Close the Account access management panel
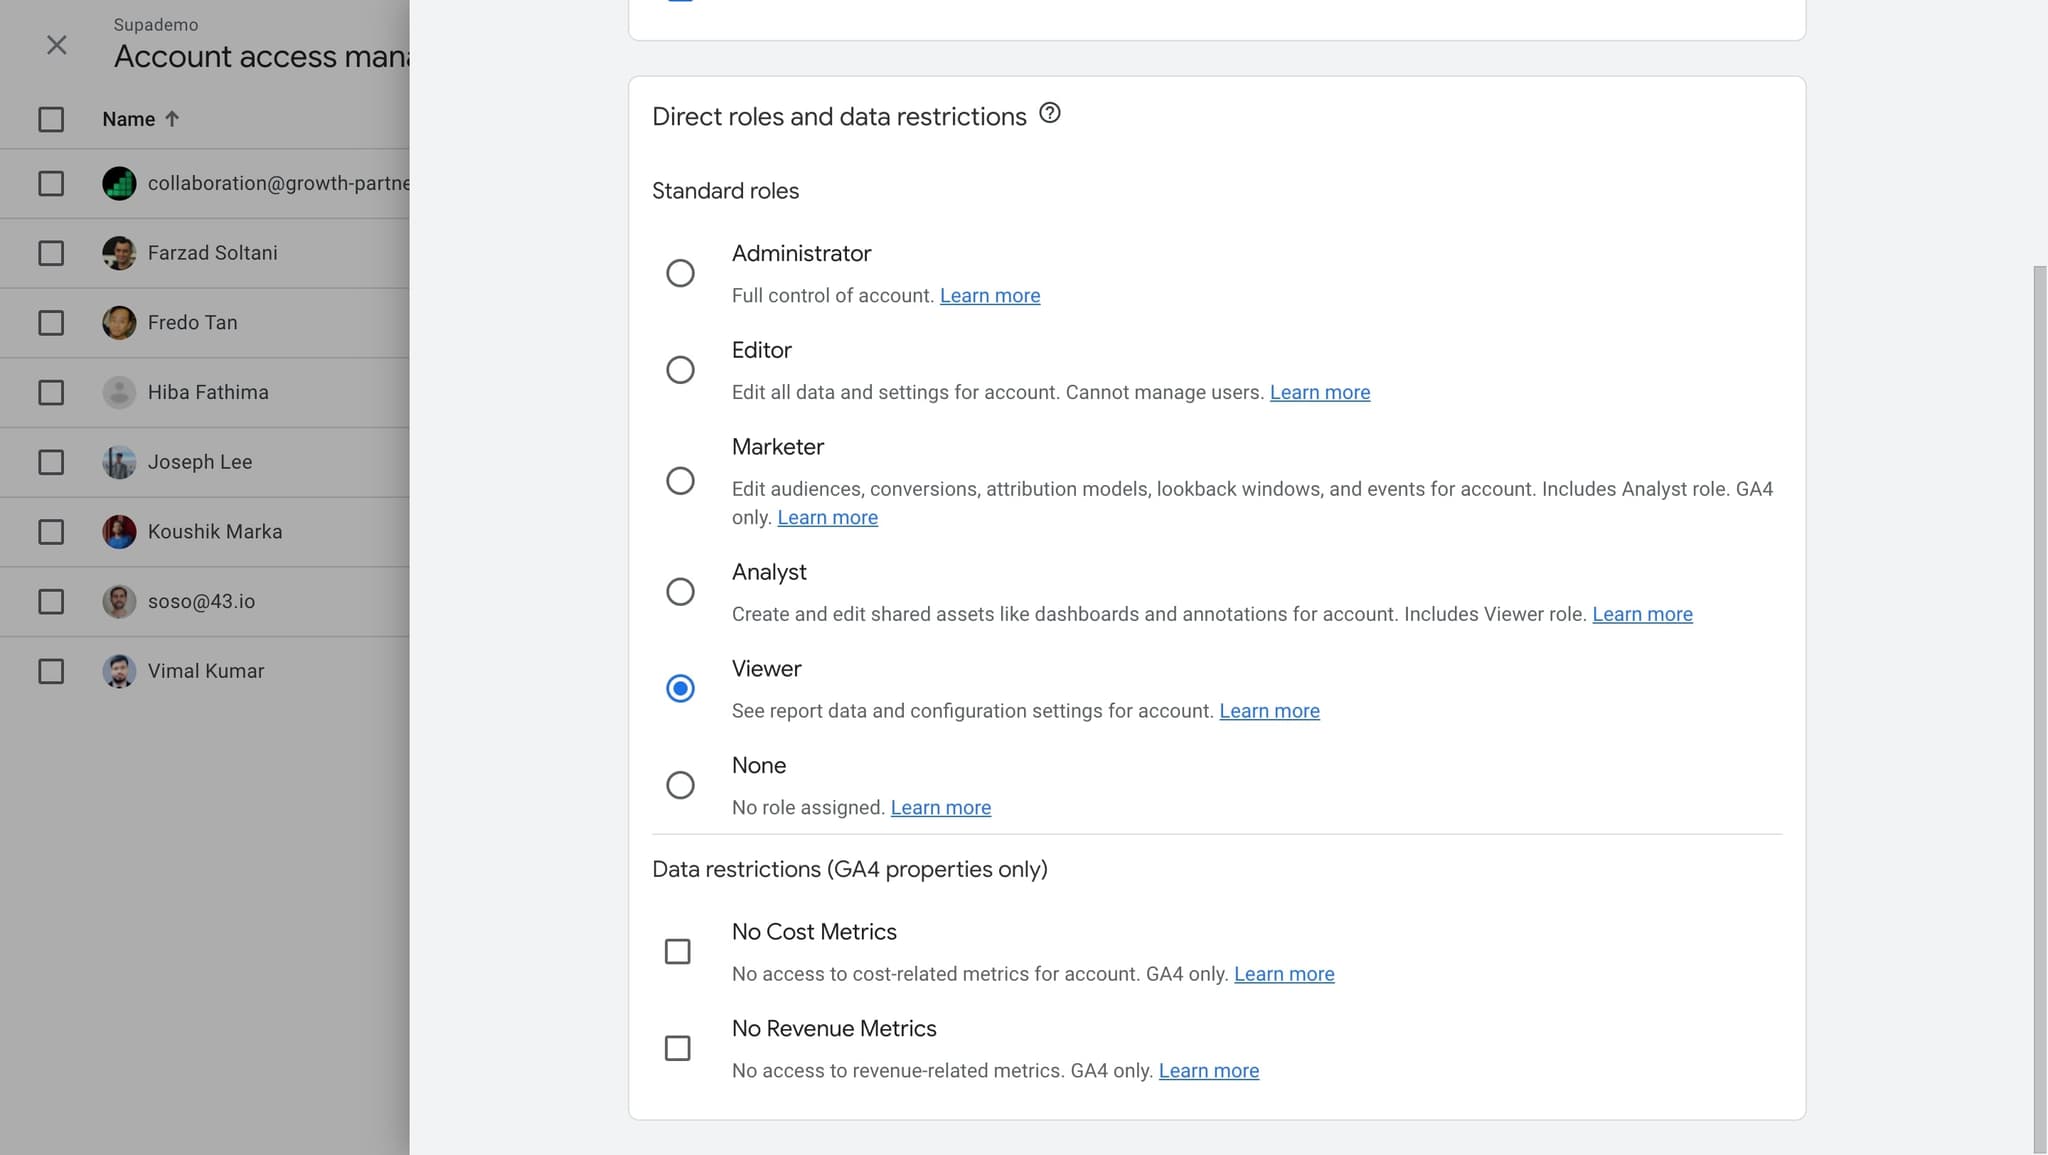 [x=57, y=45]
